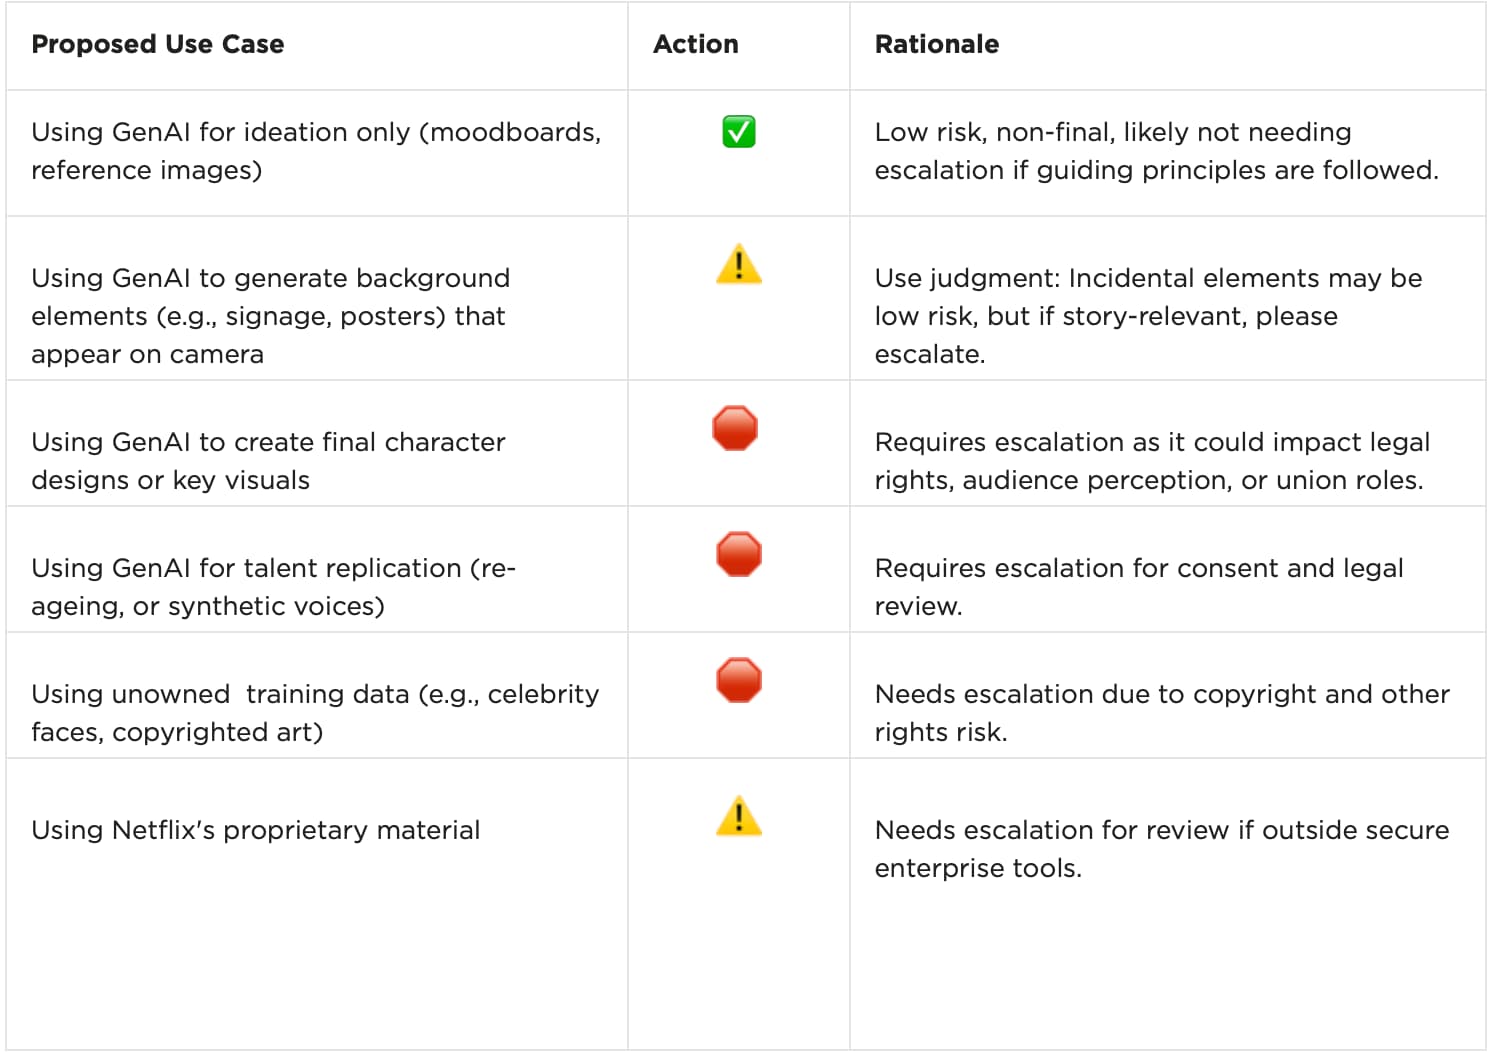Click the "Rationale" column header

tap(937, 44)
